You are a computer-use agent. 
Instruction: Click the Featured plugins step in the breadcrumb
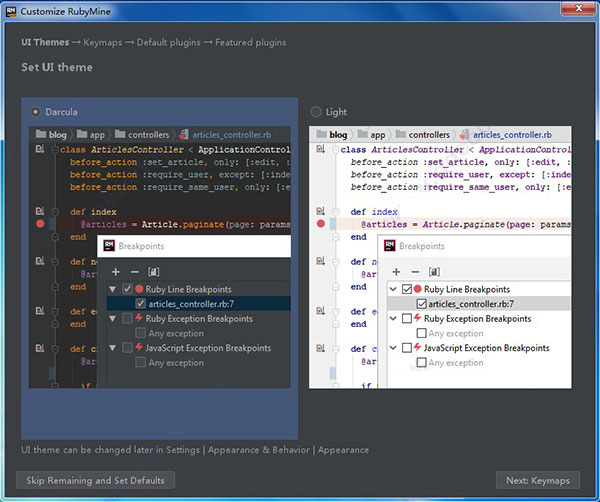[x=251, y=42]
